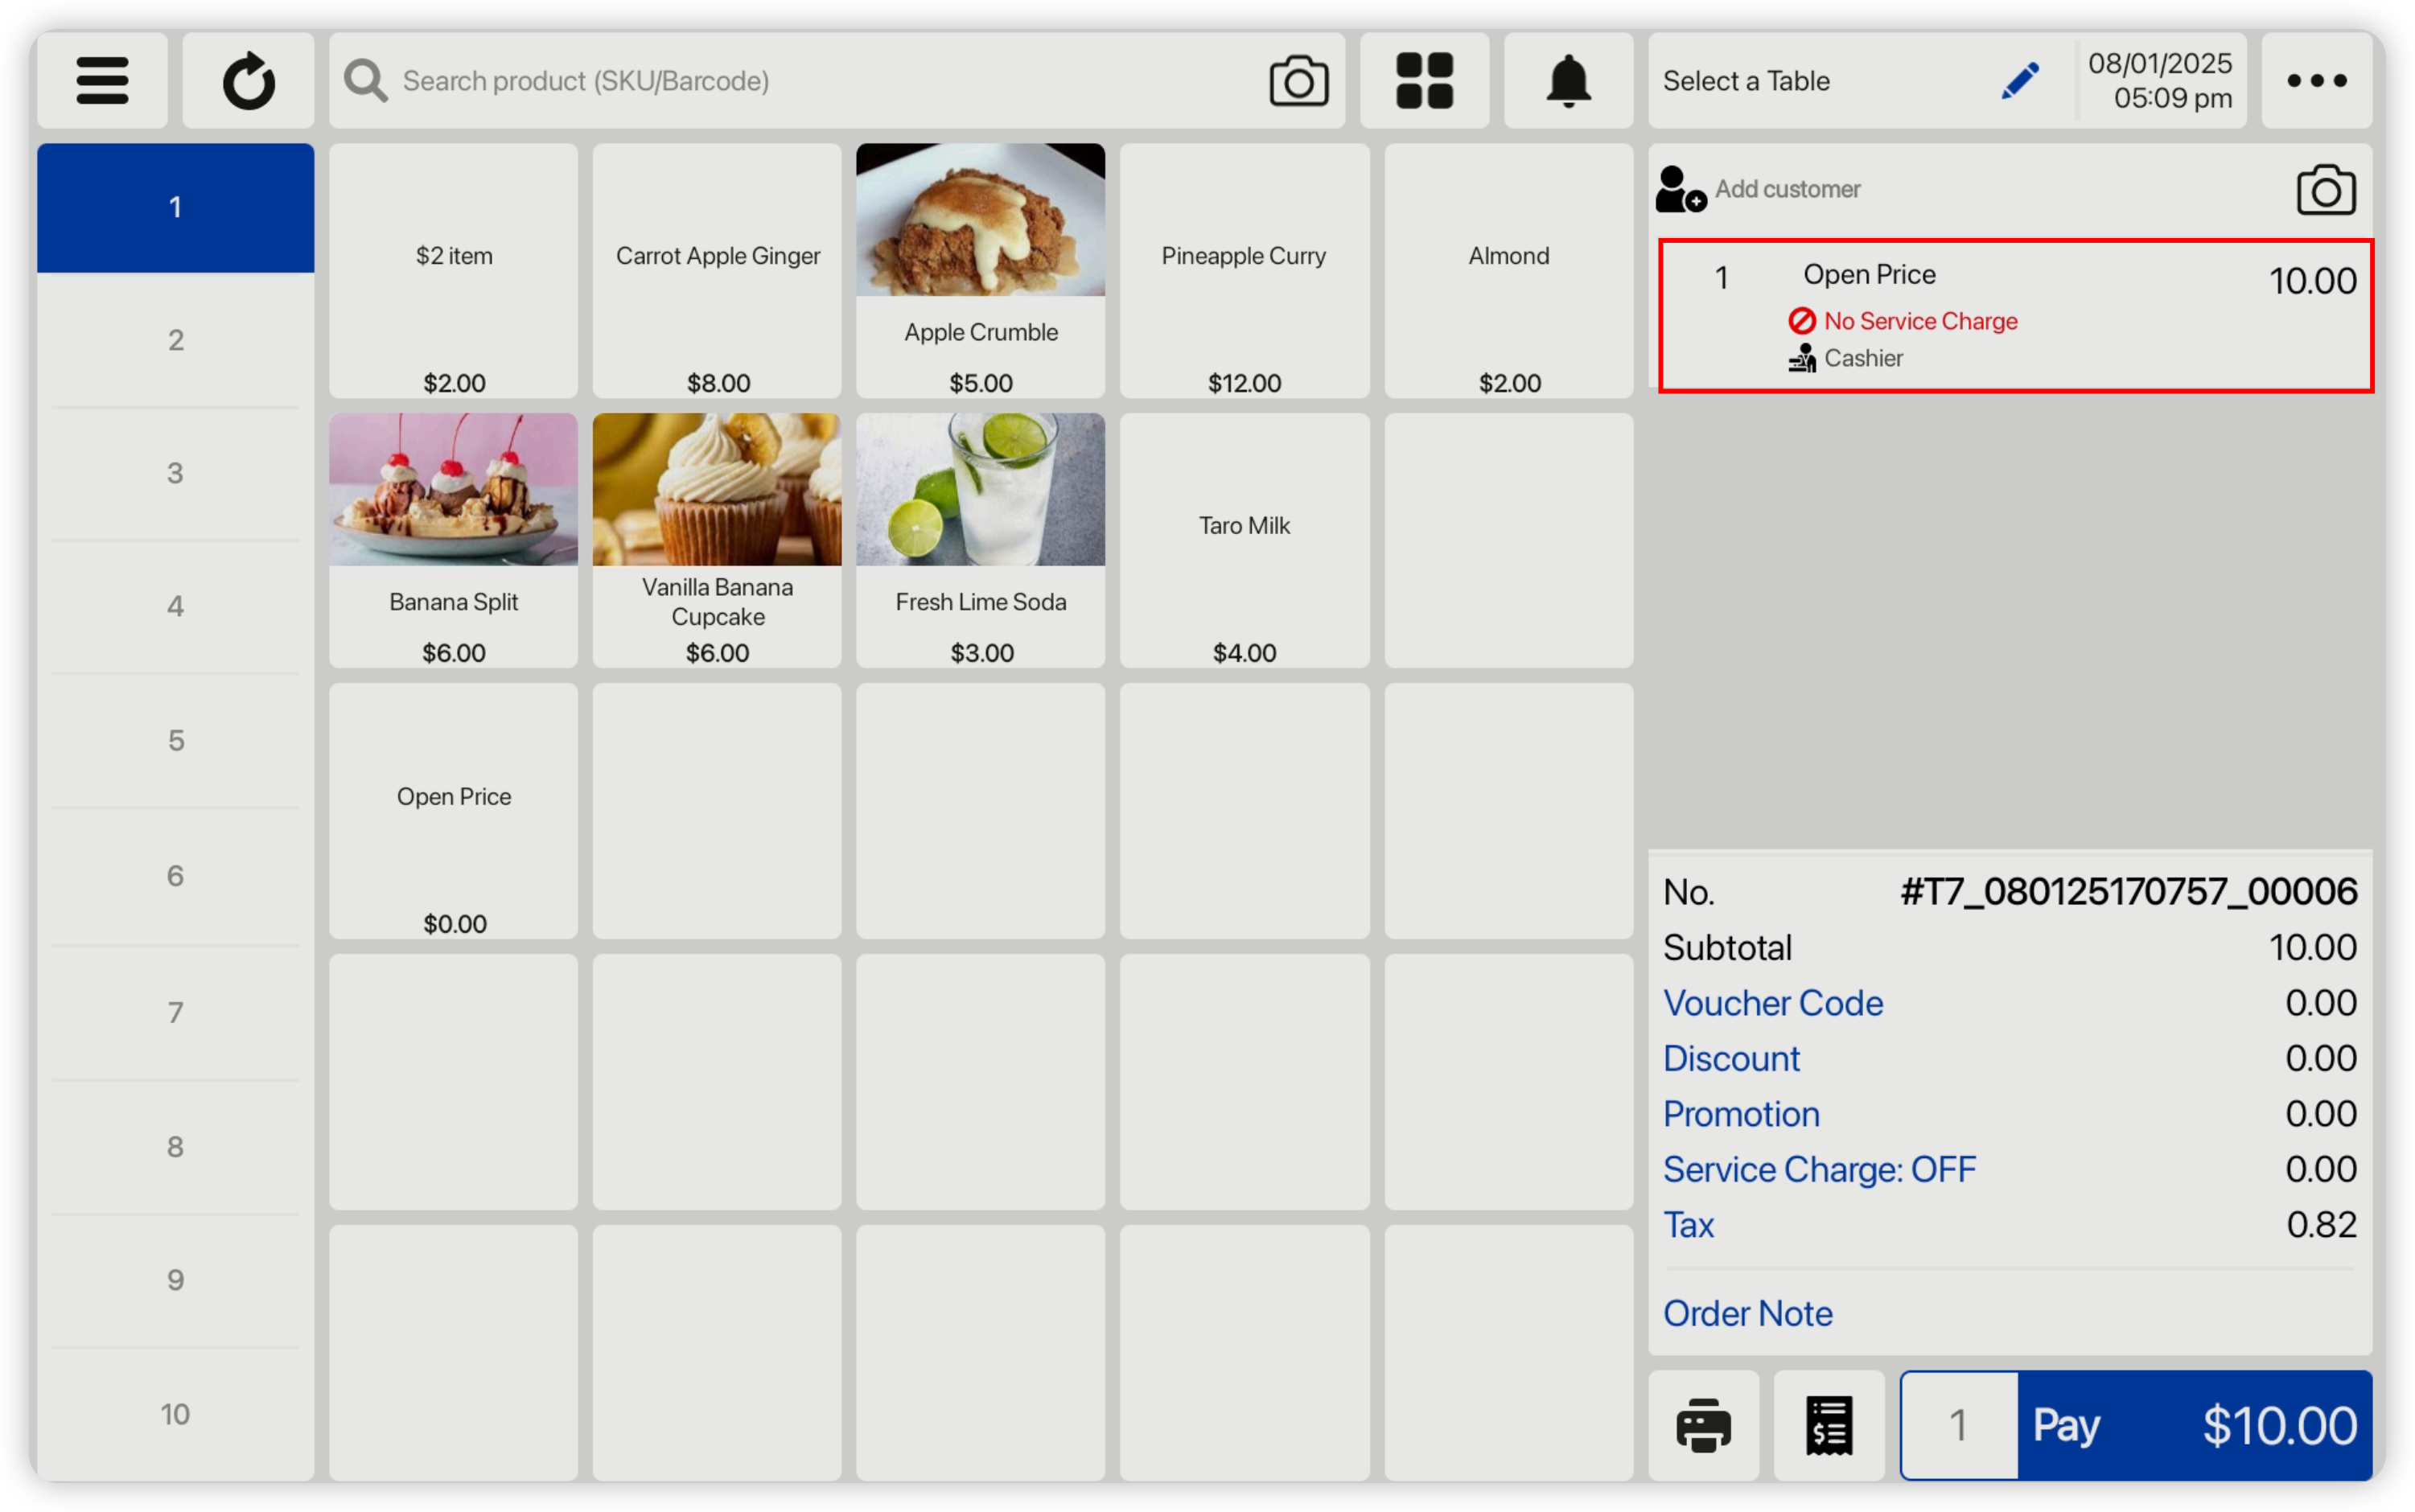The height and width of the screenshot is (1512, 2415).
Task: Open the three-dots more options menu
Action: pyautogui.click(x=2316, y=80)
